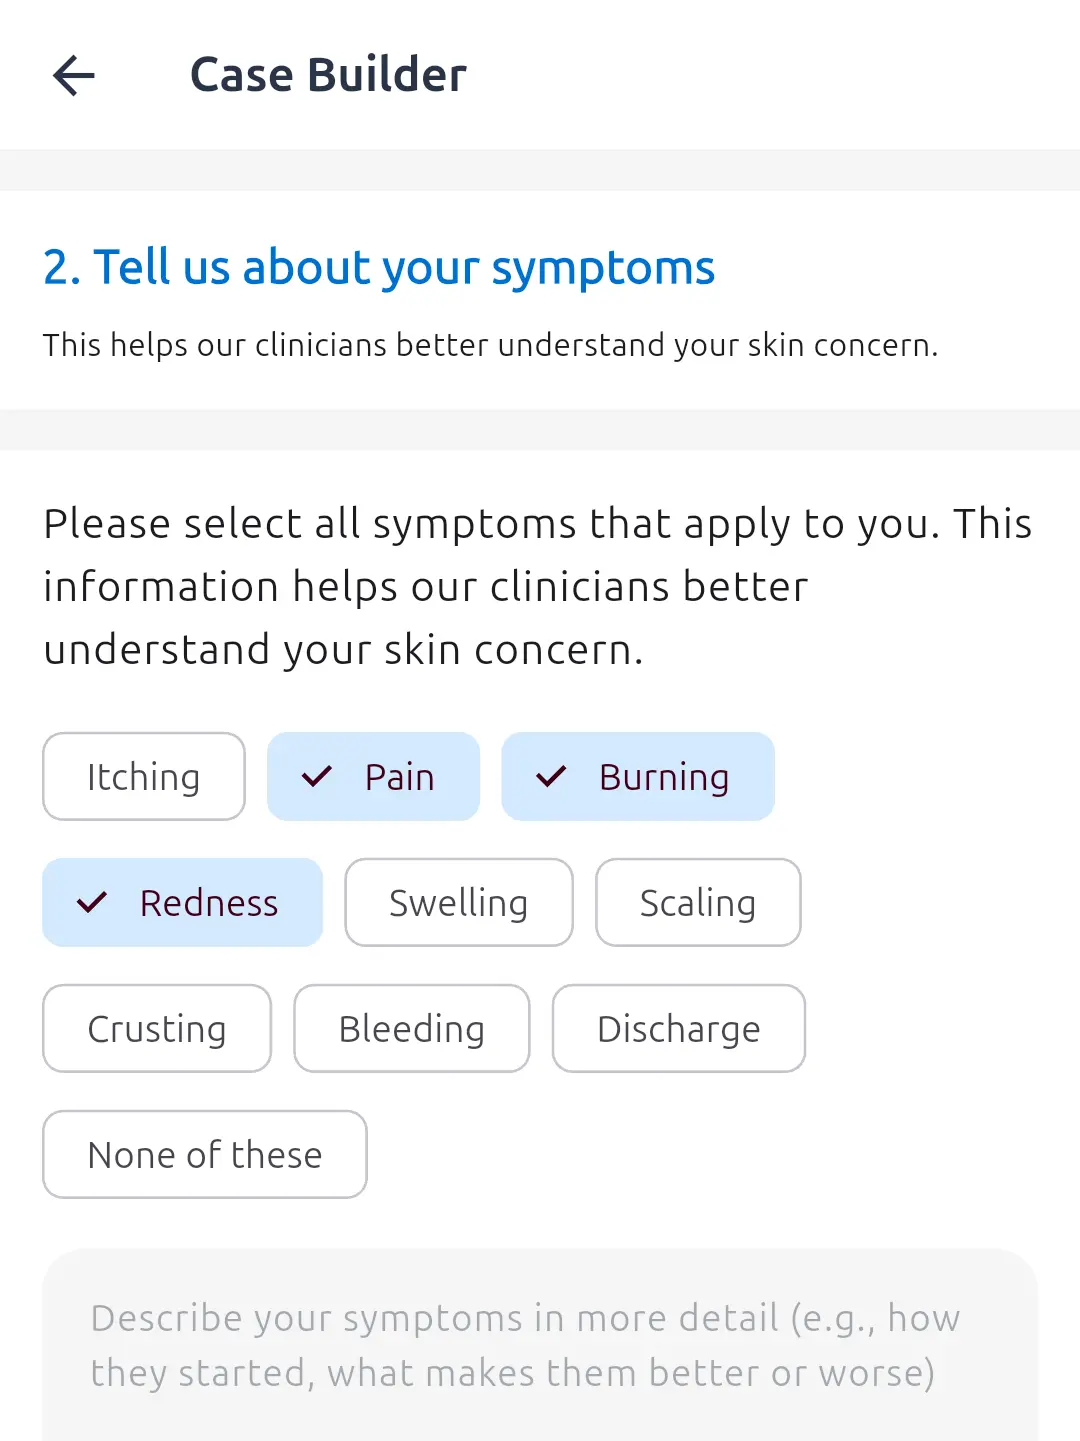Click the 'Tell us about your symptoms' heading
This screenshot has height=1441, width=1080.
(x=379, y=268)
